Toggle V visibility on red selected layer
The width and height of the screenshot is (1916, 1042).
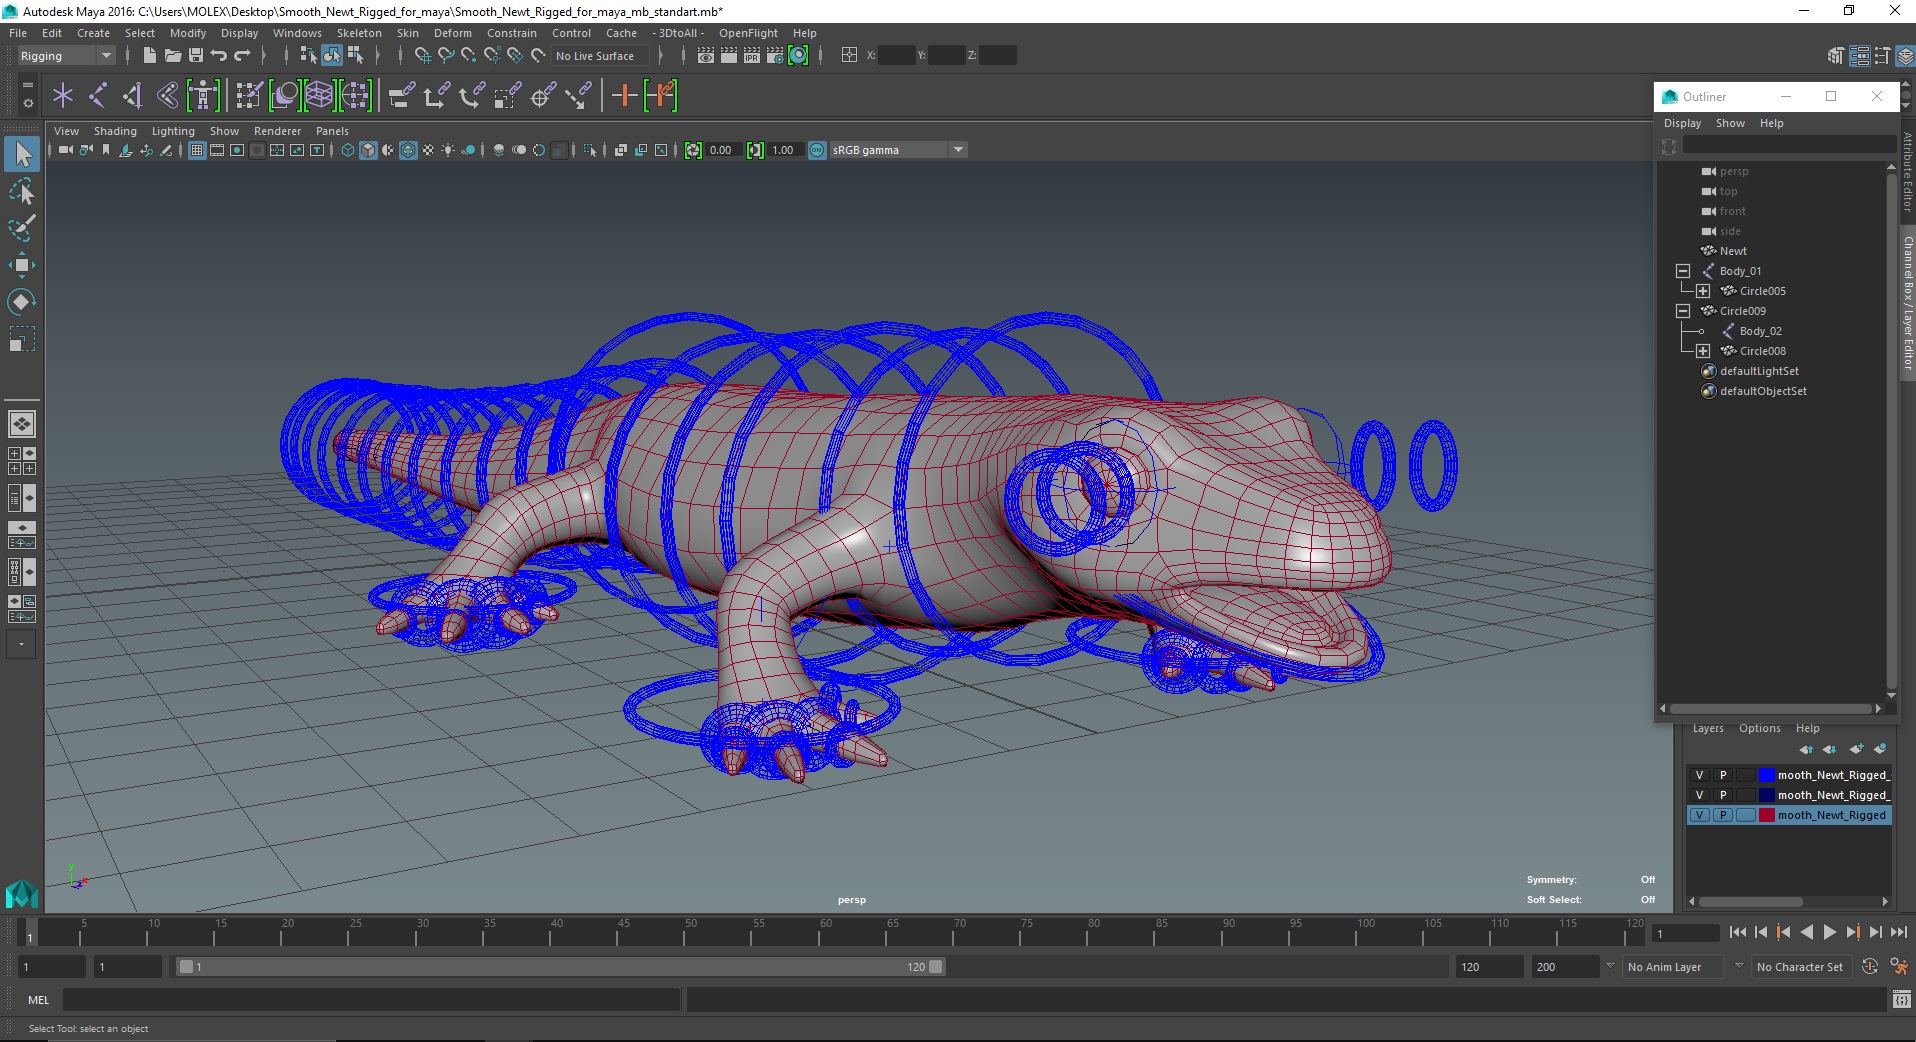[1699, 815]
